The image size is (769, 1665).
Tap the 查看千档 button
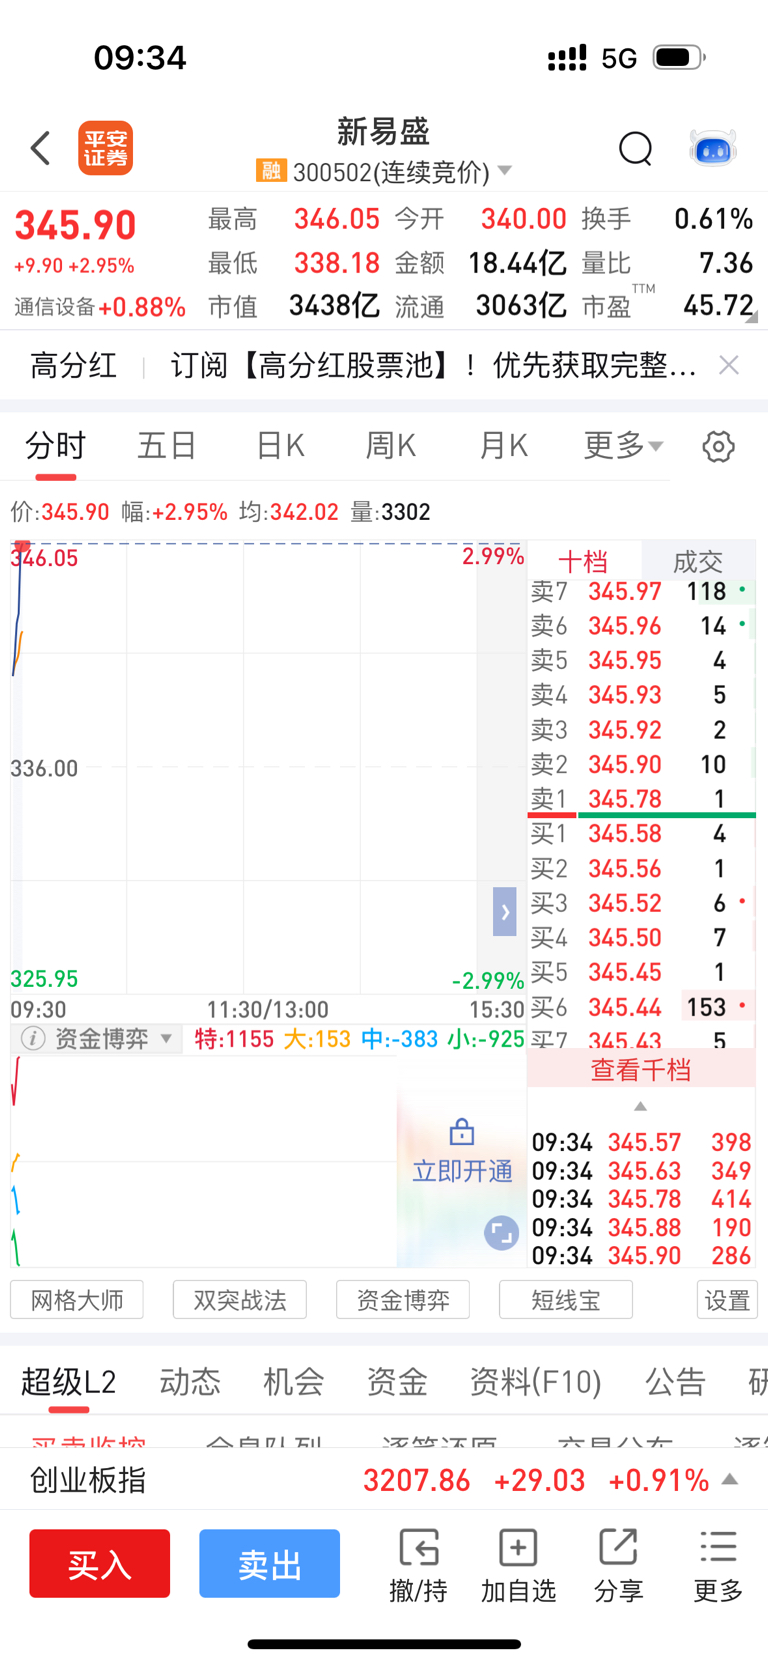pos(641,1070)
